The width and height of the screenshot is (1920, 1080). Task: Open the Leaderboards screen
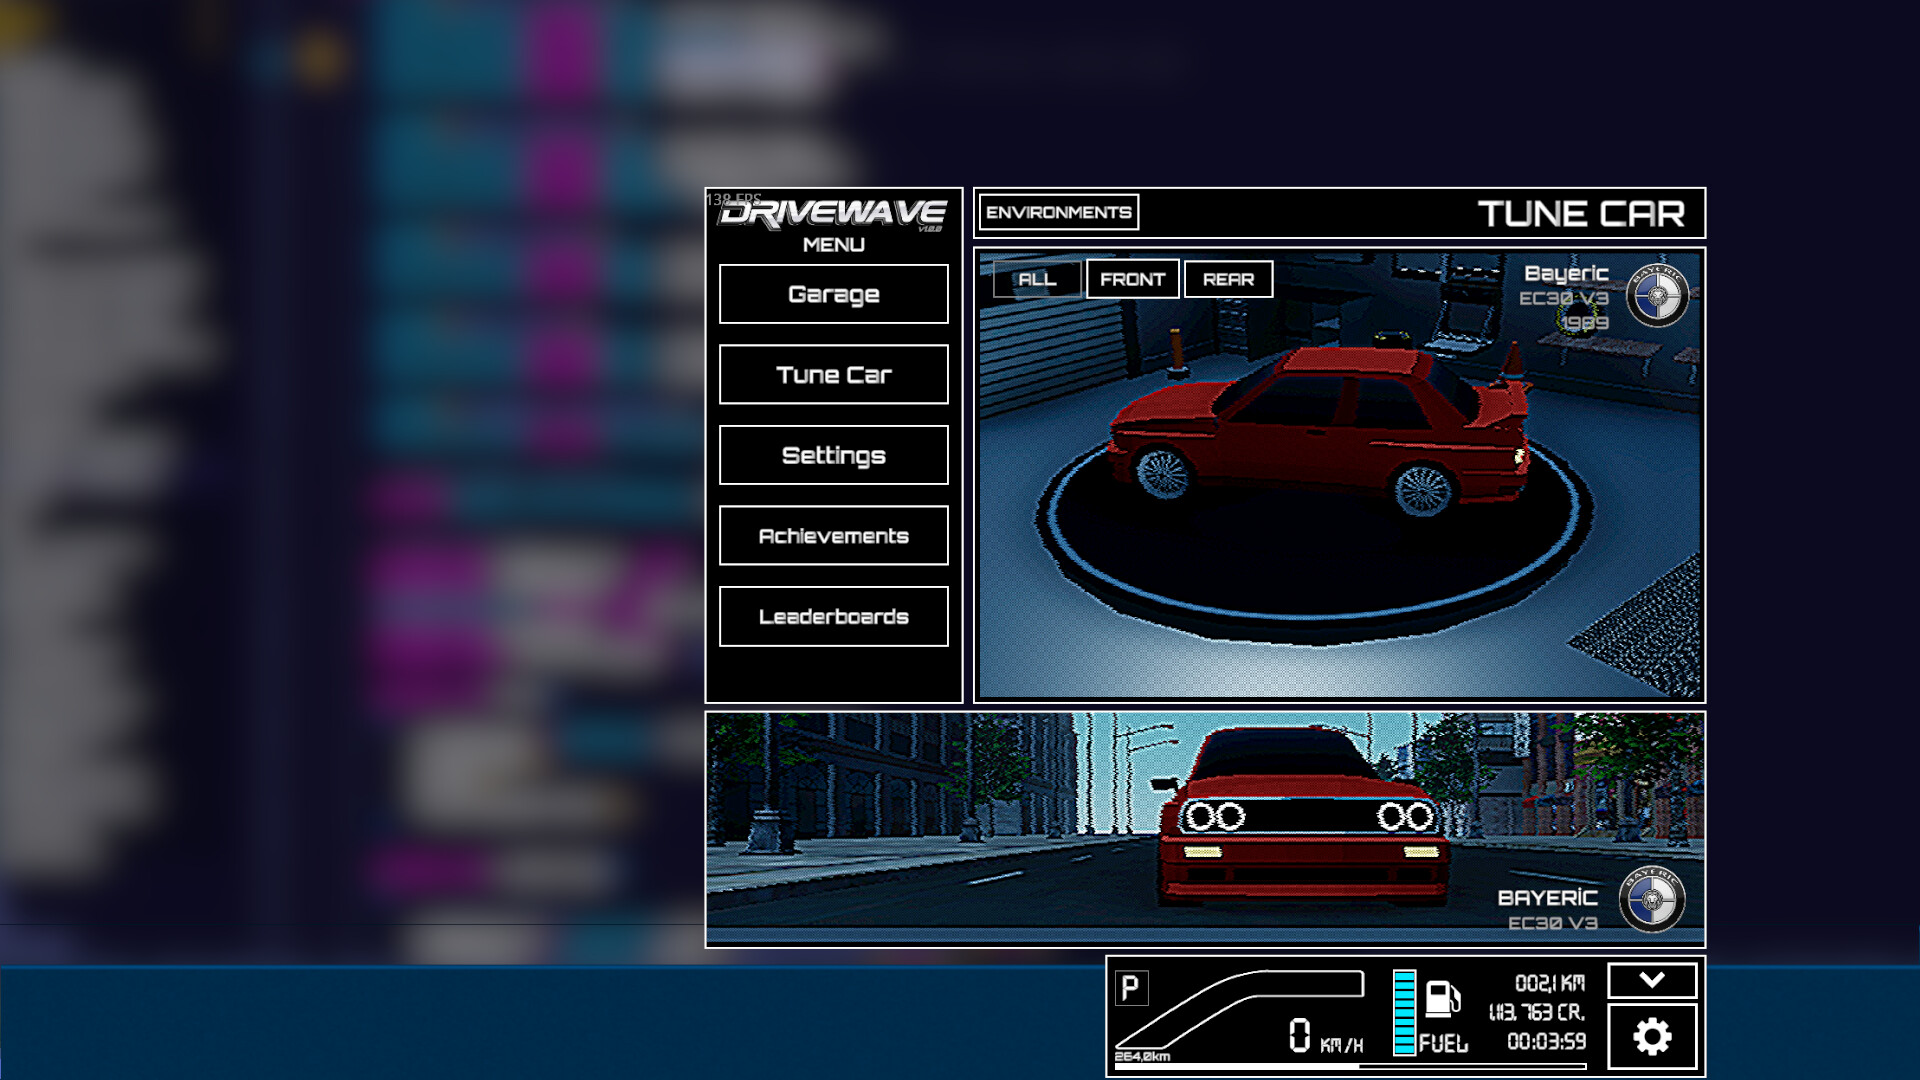(x=833, y=617)
